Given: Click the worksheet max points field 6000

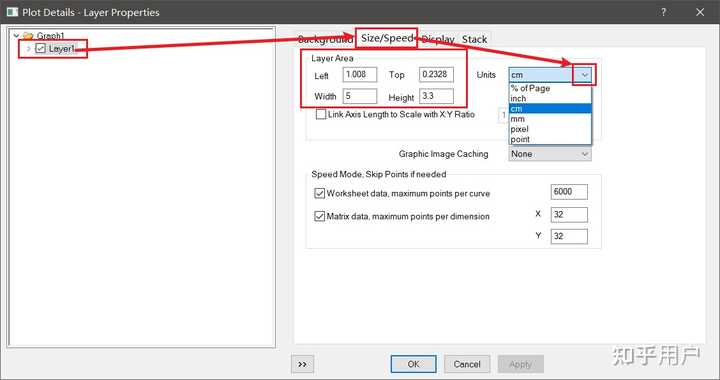Looking at the screenshot, I should 569,192.
